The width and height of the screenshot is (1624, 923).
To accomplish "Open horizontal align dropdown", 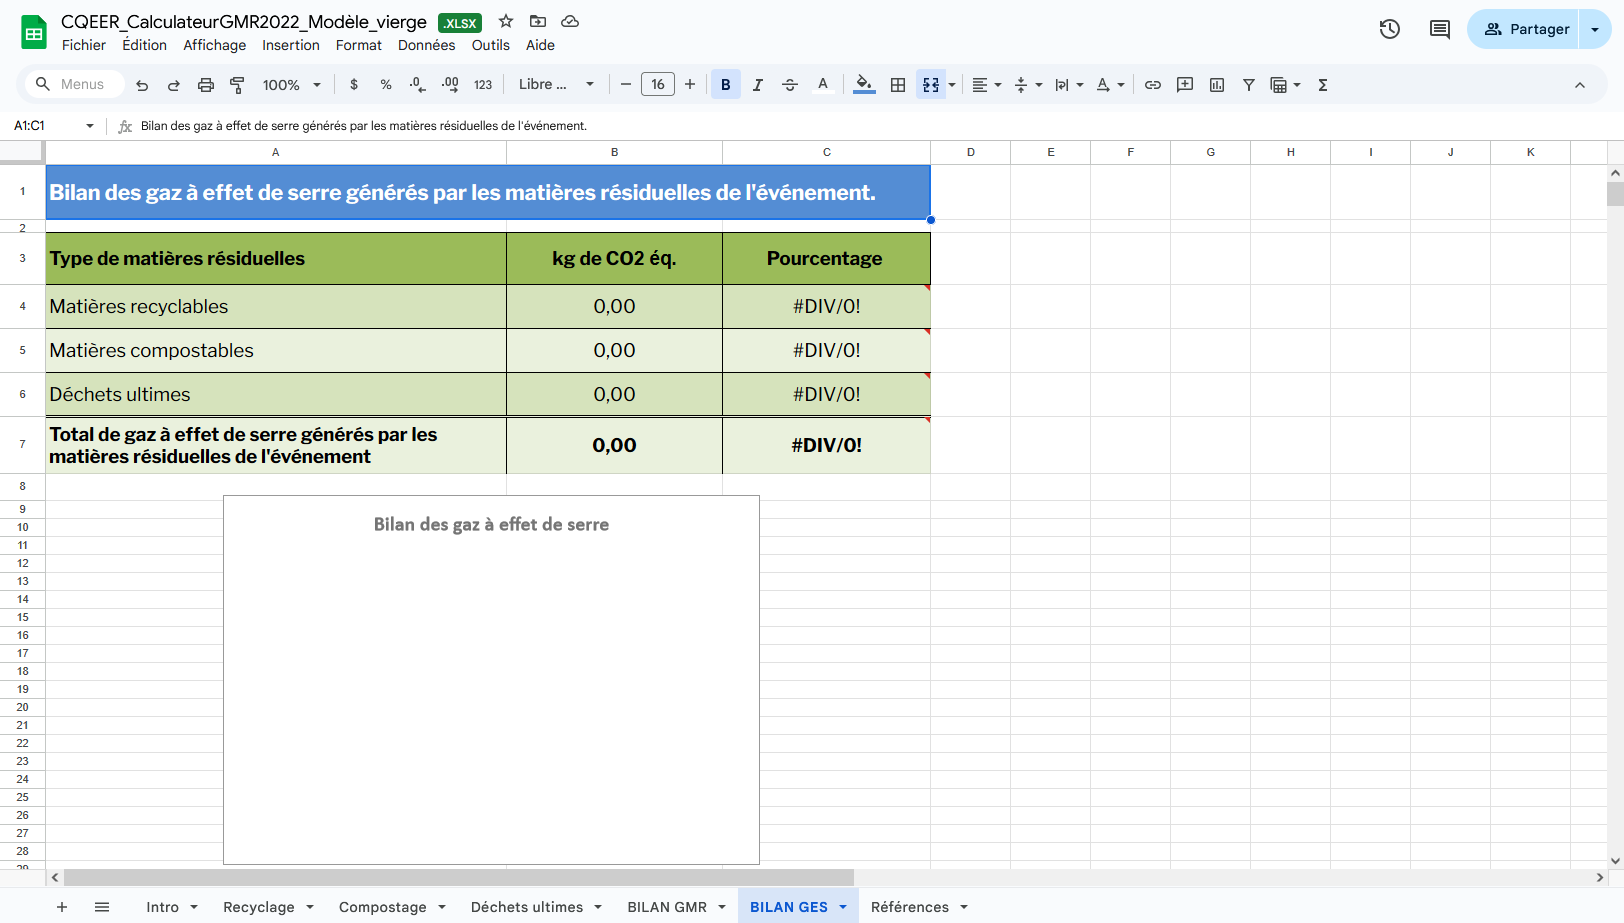I will coord(987,85).
